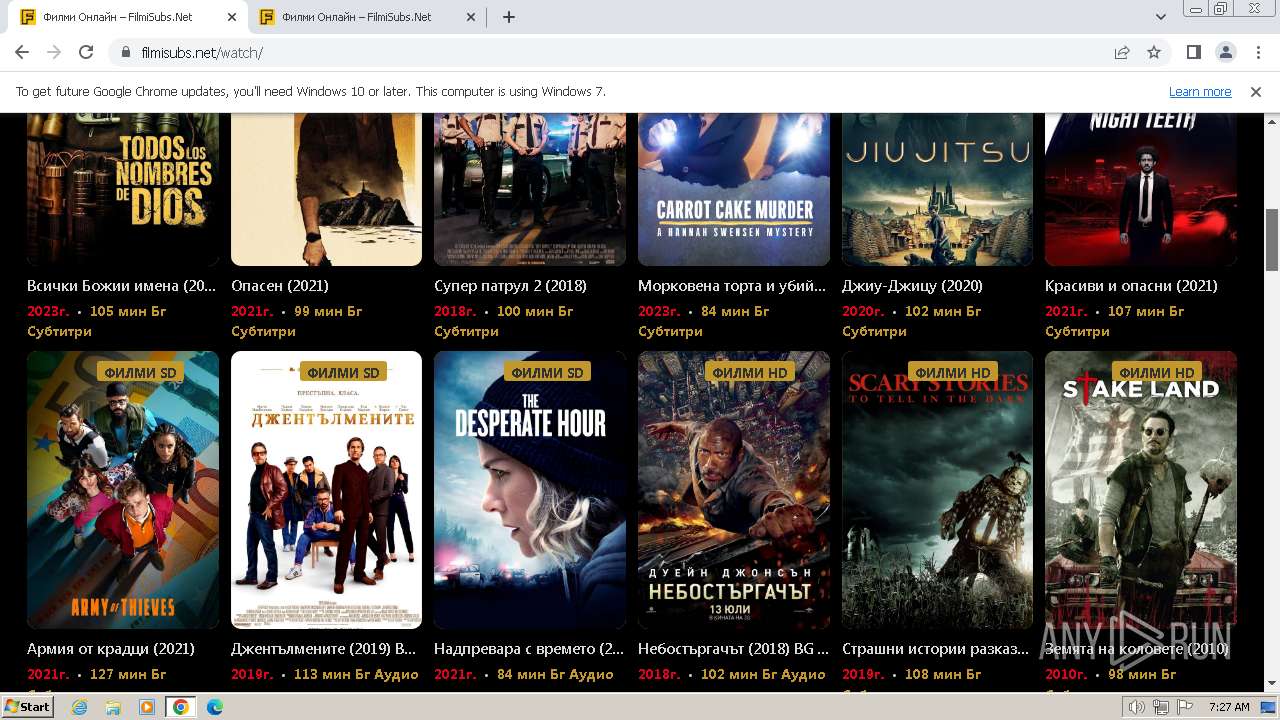Expand the tab search dropdown arrow
Viewport: 1280px width, 720px height.
click(x=1161, y=17)
